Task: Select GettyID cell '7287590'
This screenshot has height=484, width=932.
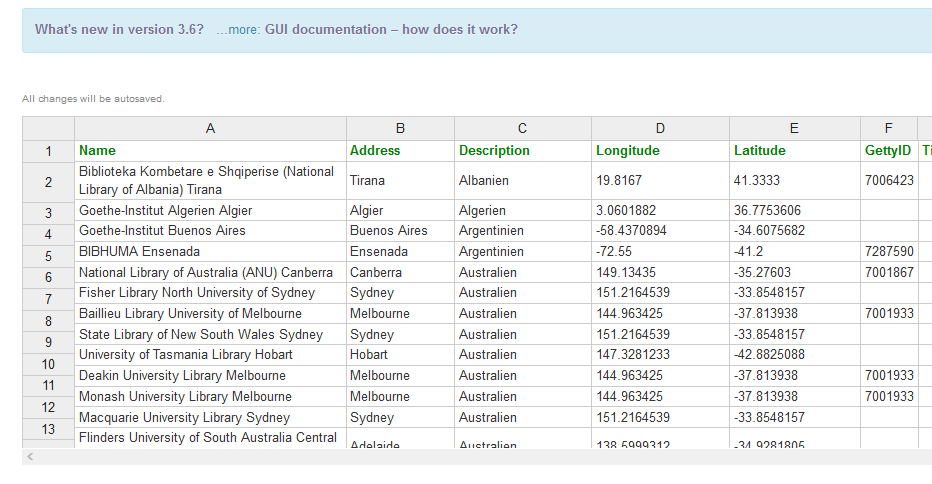Action: [x=889, y=252]
